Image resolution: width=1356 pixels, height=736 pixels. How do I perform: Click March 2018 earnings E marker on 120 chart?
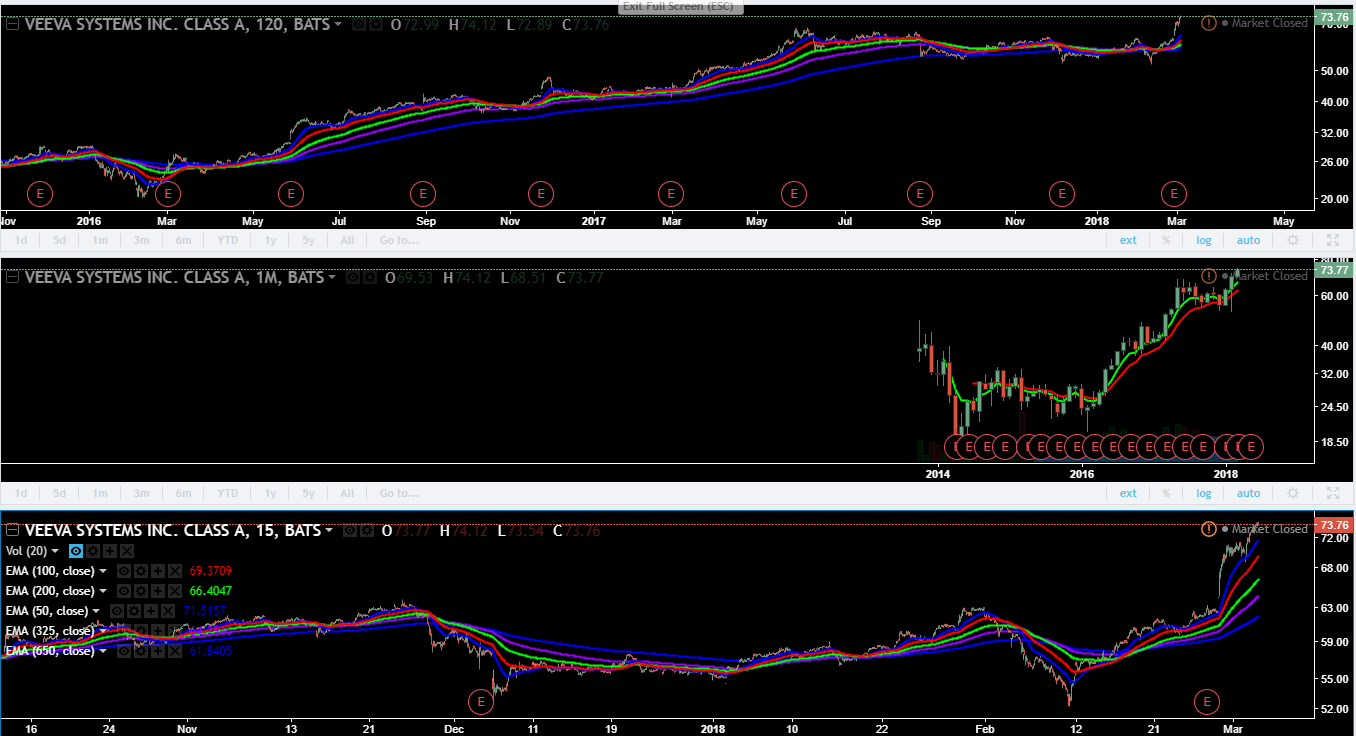tap(1173, 192)
